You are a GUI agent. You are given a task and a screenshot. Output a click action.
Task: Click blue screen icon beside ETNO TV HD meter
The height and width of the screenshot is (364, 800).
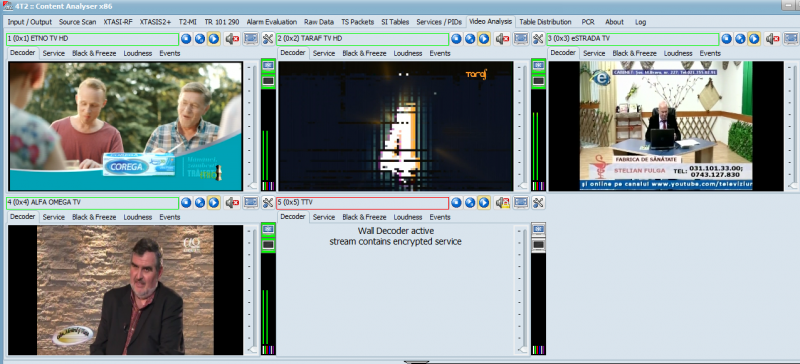(268, 65)
